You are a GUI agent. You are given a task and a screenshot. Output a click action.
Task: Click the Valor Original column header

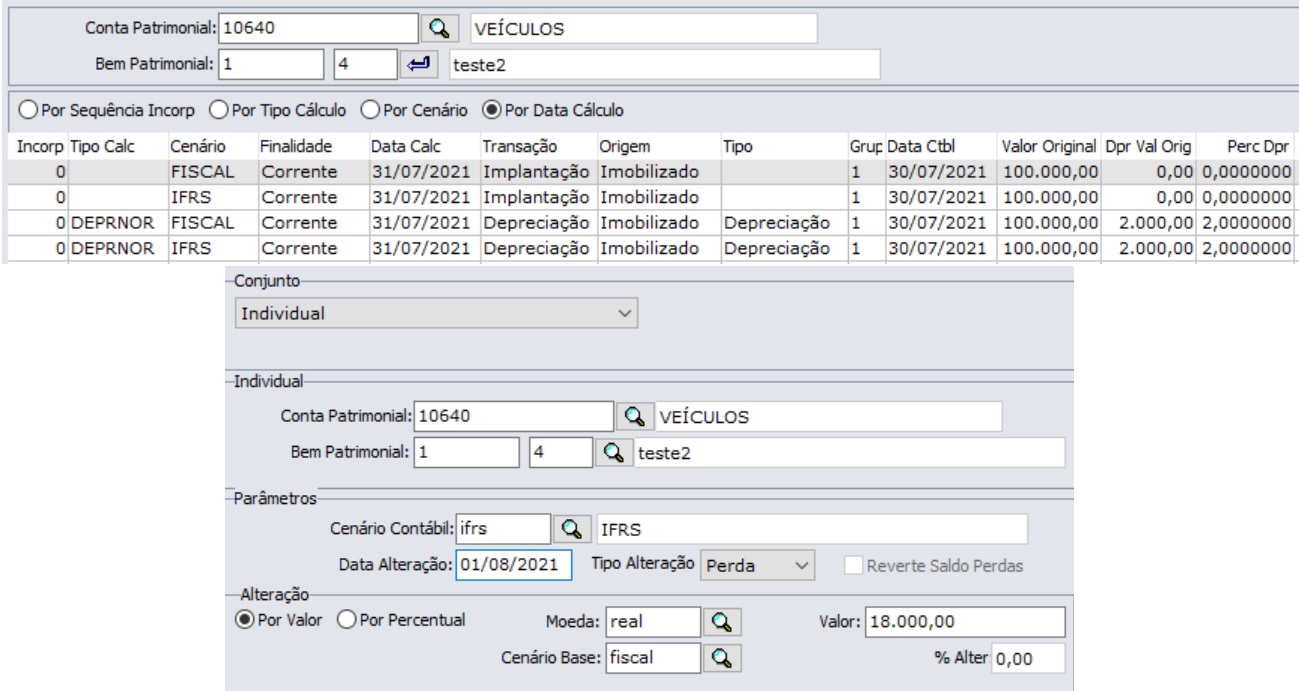[1047, 146]
